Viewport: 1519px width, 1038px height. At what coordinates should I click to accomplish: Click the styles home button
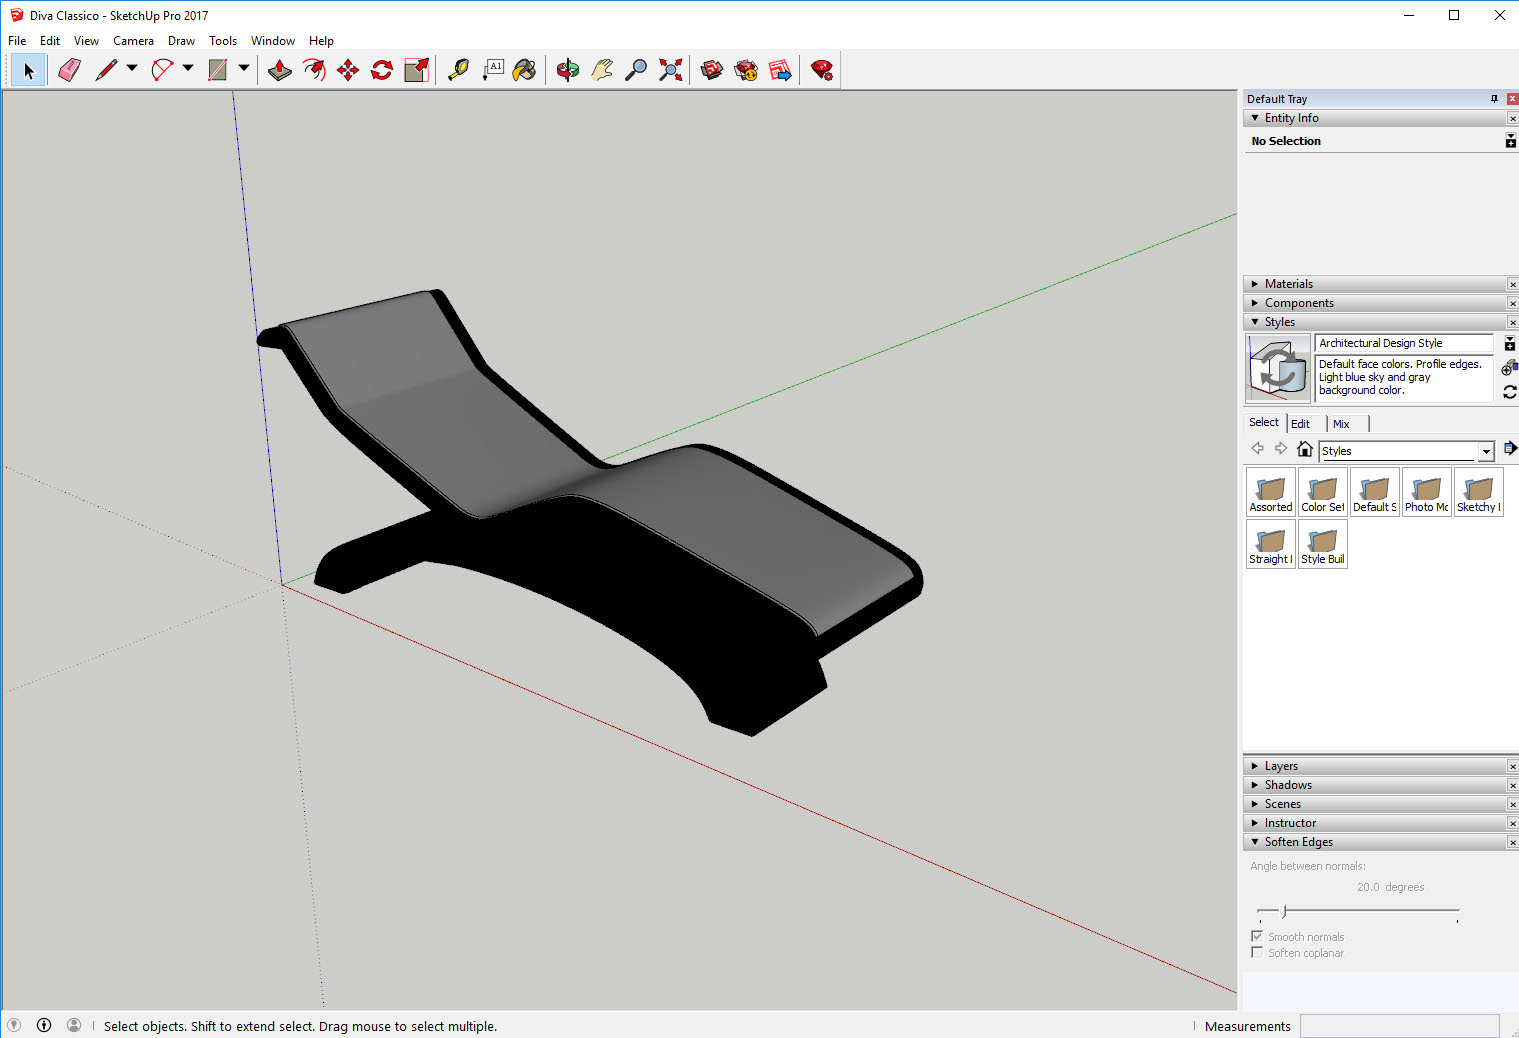coord(1304,449)
